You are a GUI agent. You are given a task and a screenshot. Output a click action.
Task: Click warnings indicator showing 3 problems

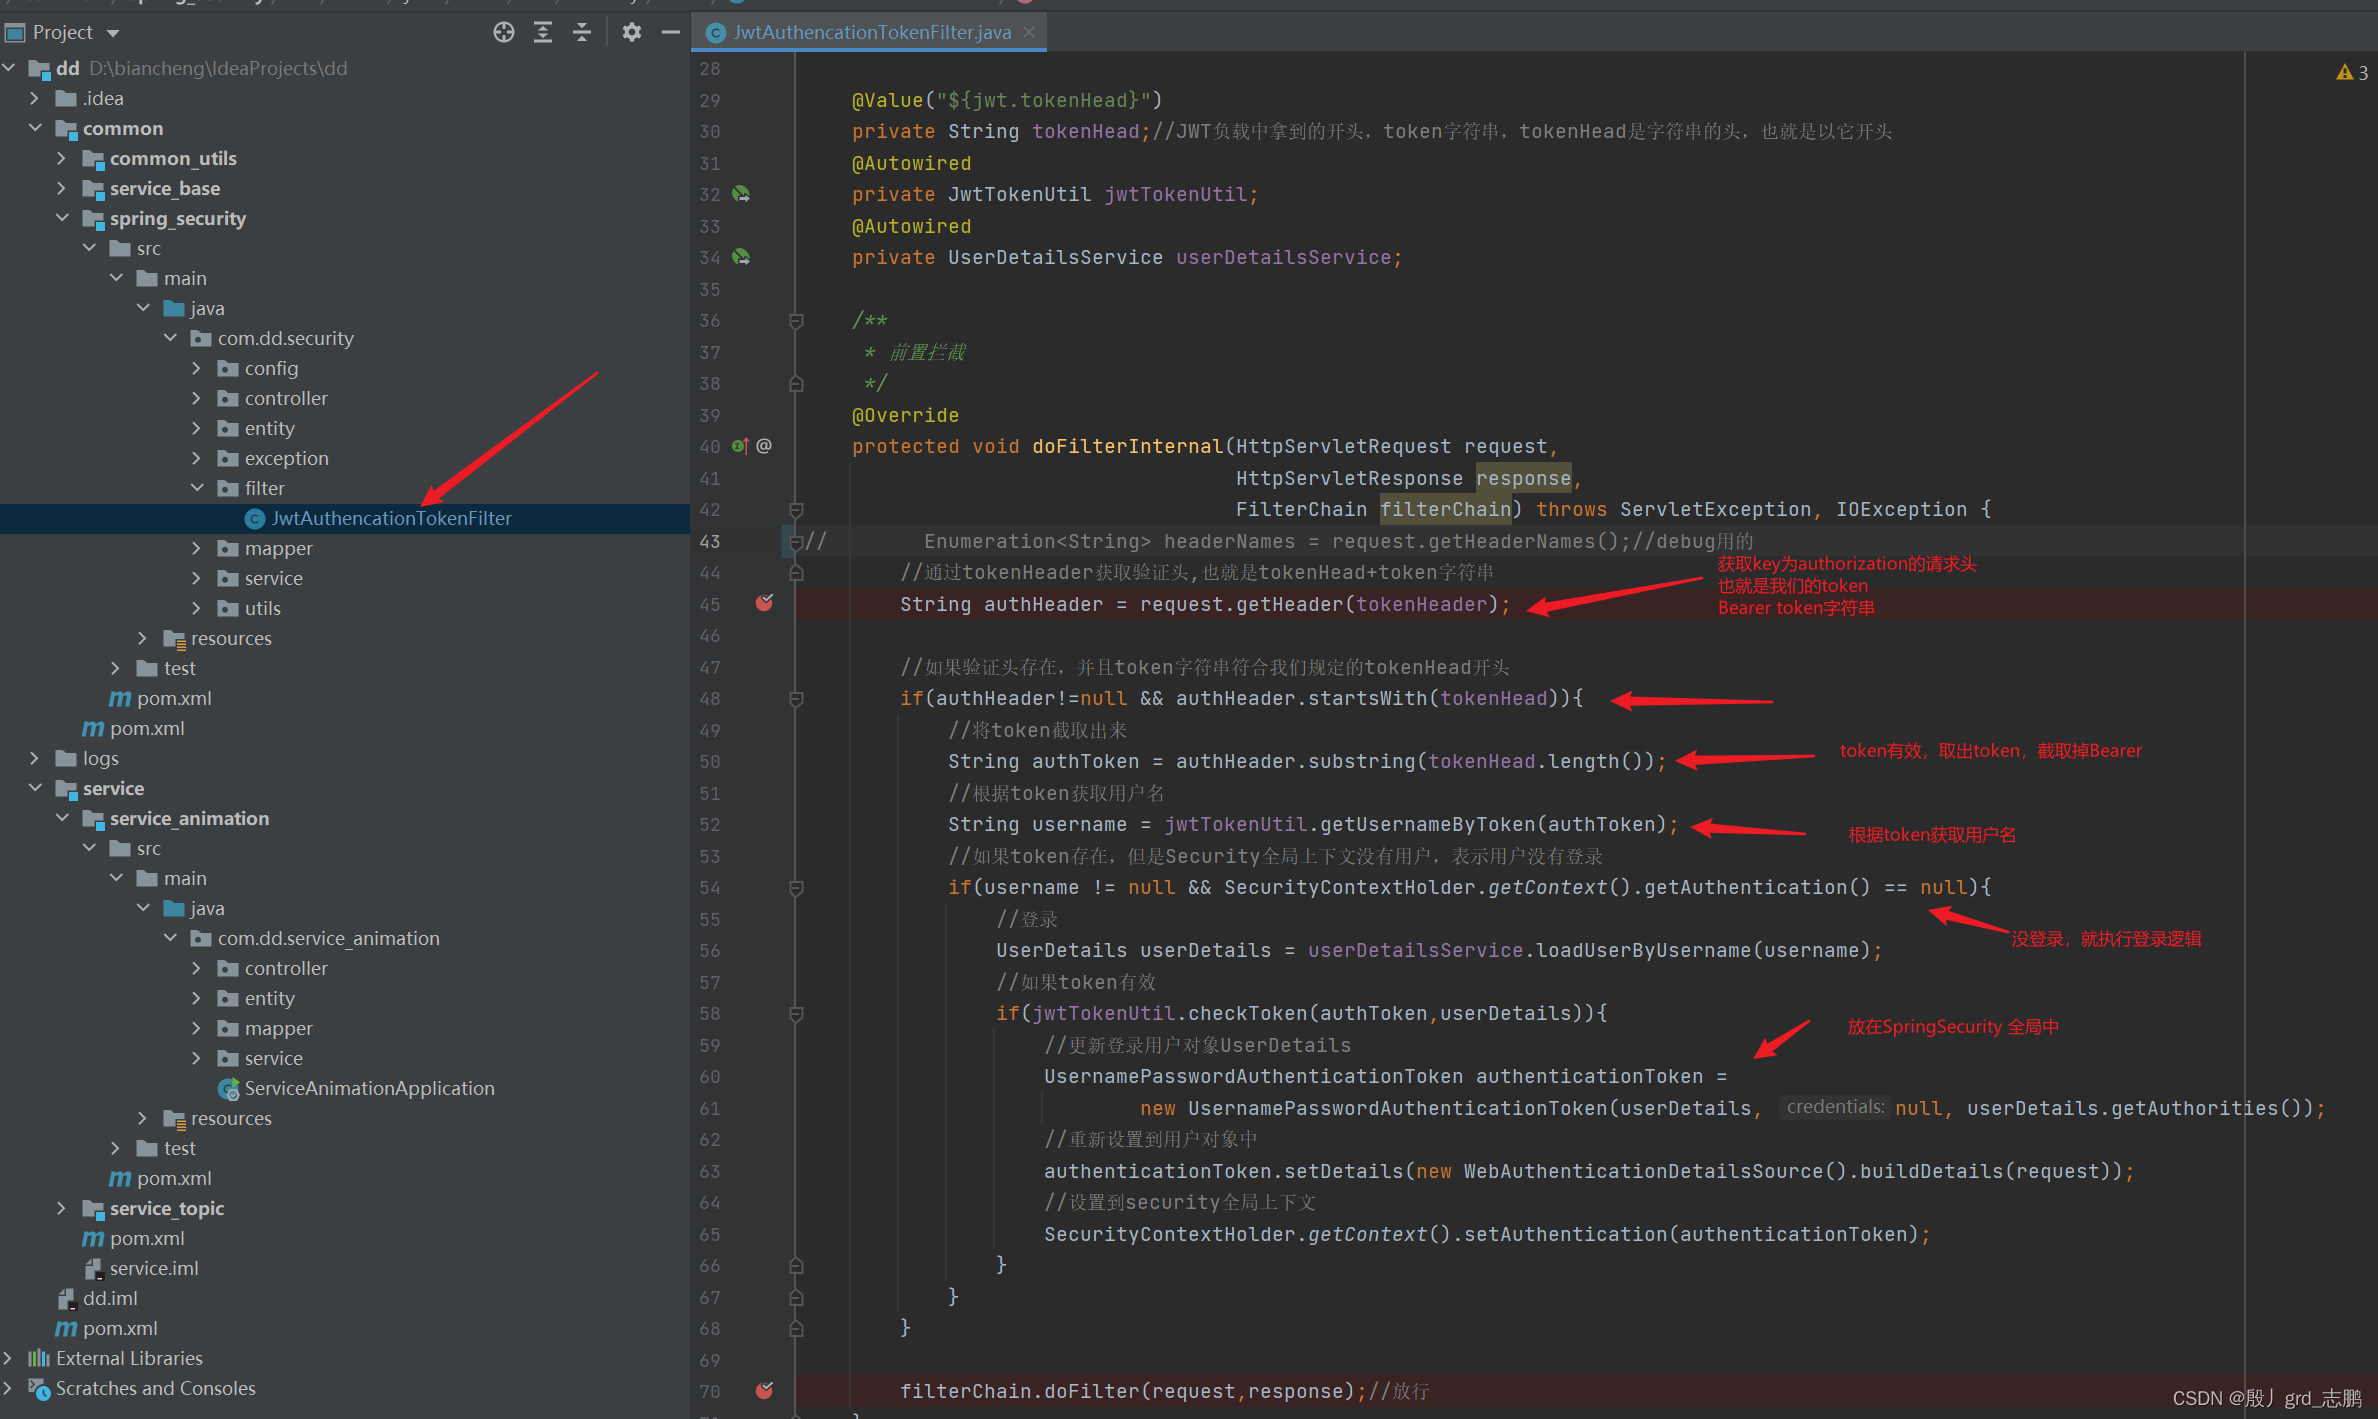(x=2351, y=73)
